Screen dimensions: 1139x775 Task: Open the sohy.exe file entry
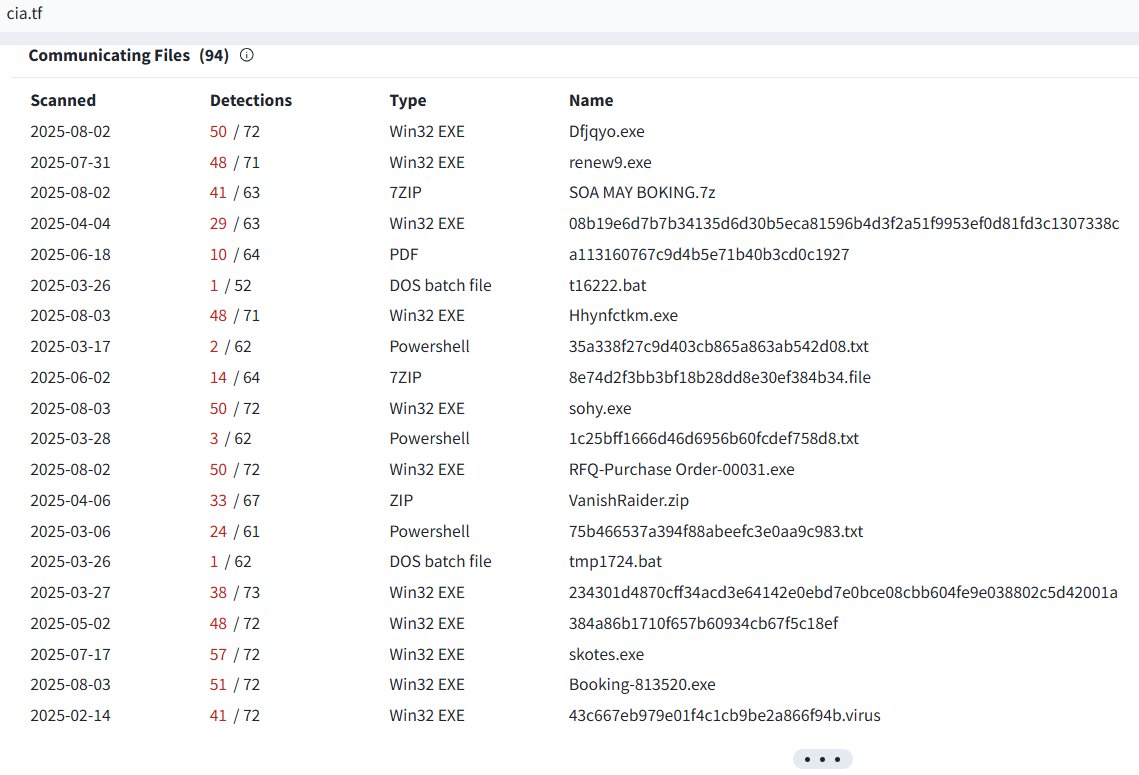(x=600, y=408)
